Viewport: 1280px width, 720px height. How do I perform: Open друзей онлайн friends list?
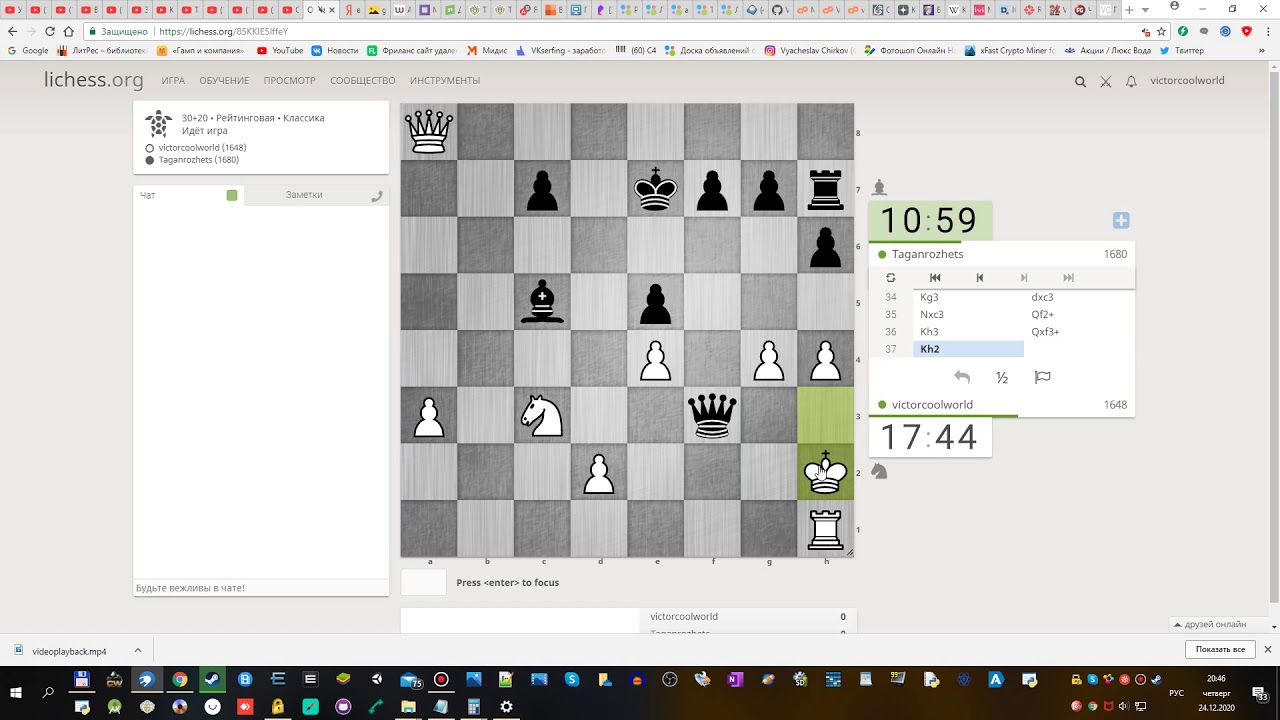(x=1215, y=624)
